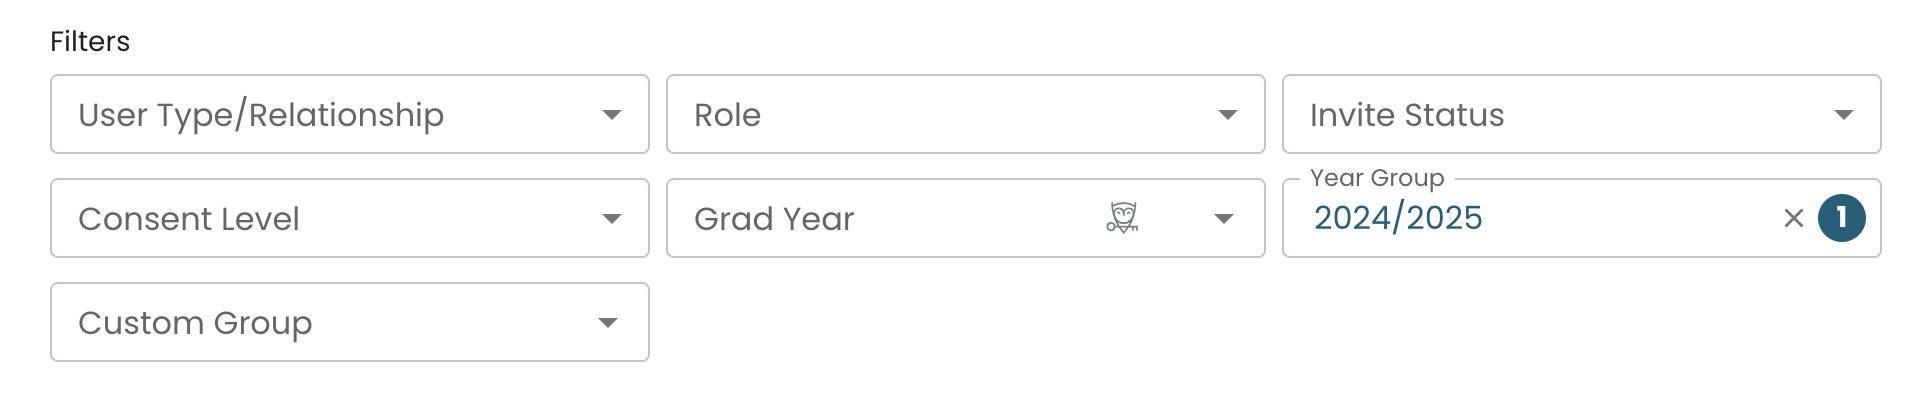Image resolution: width=1912 pixels, height=396 pixels.
Task: Expand the Grad Year dropdown arrow
Action: (x=1223, y=219)
